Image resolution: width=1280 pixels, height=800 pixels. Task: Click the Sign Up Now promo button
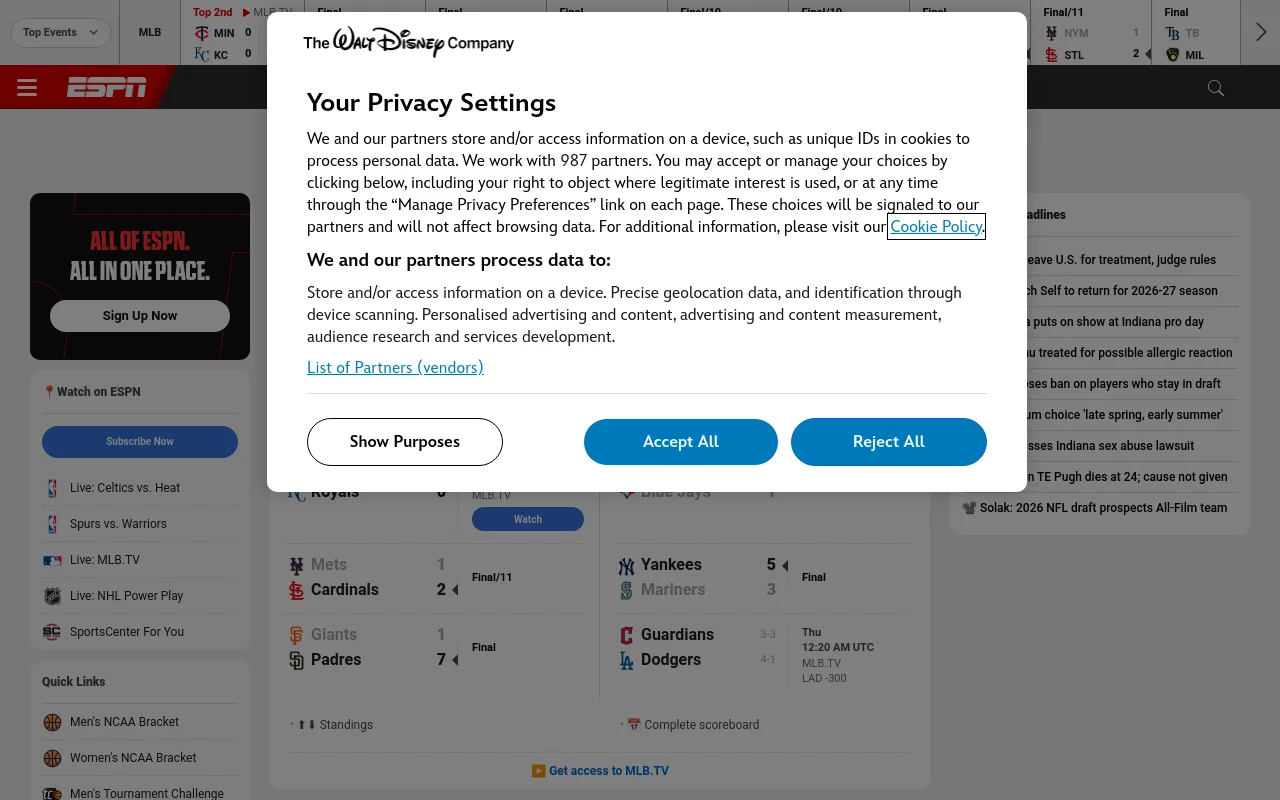click(140, 316)
